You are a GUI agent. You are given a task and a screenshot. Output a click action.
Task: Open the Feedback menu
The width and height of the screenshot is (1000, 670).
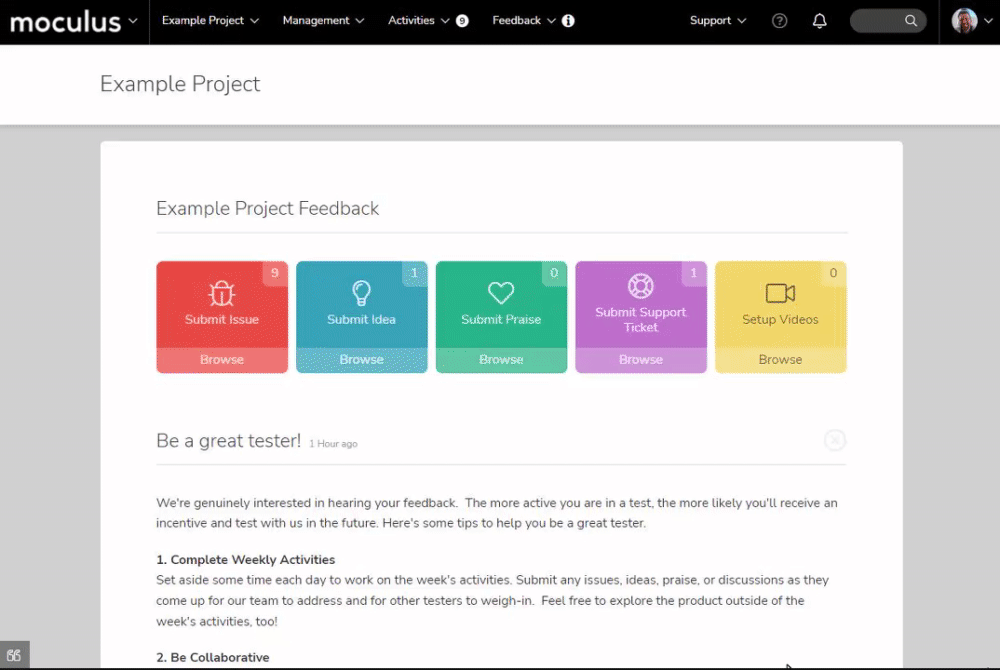(x=523, y=21)
